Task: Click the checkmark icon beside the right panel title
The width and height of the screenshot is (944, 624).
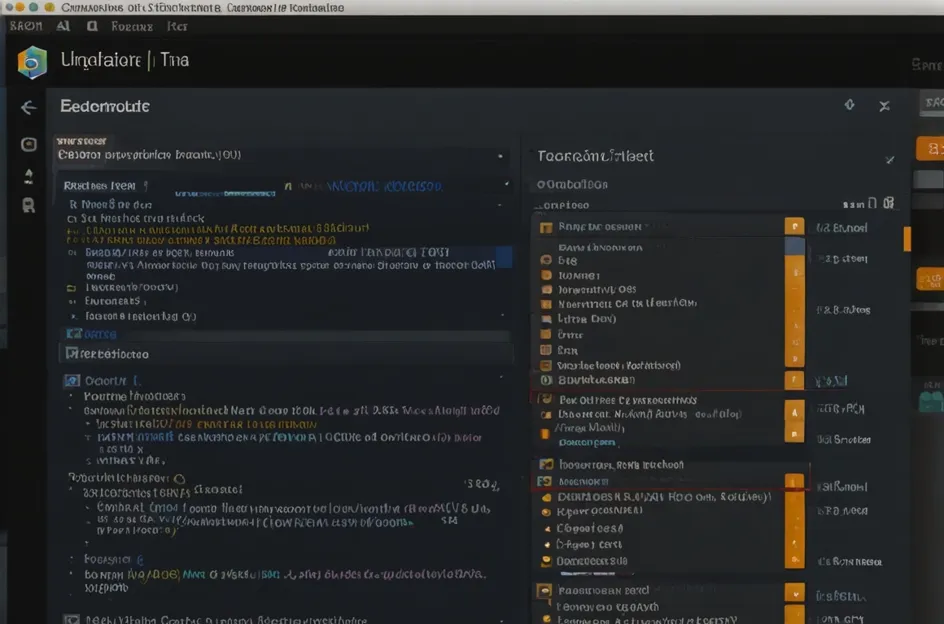Action: 889,159
